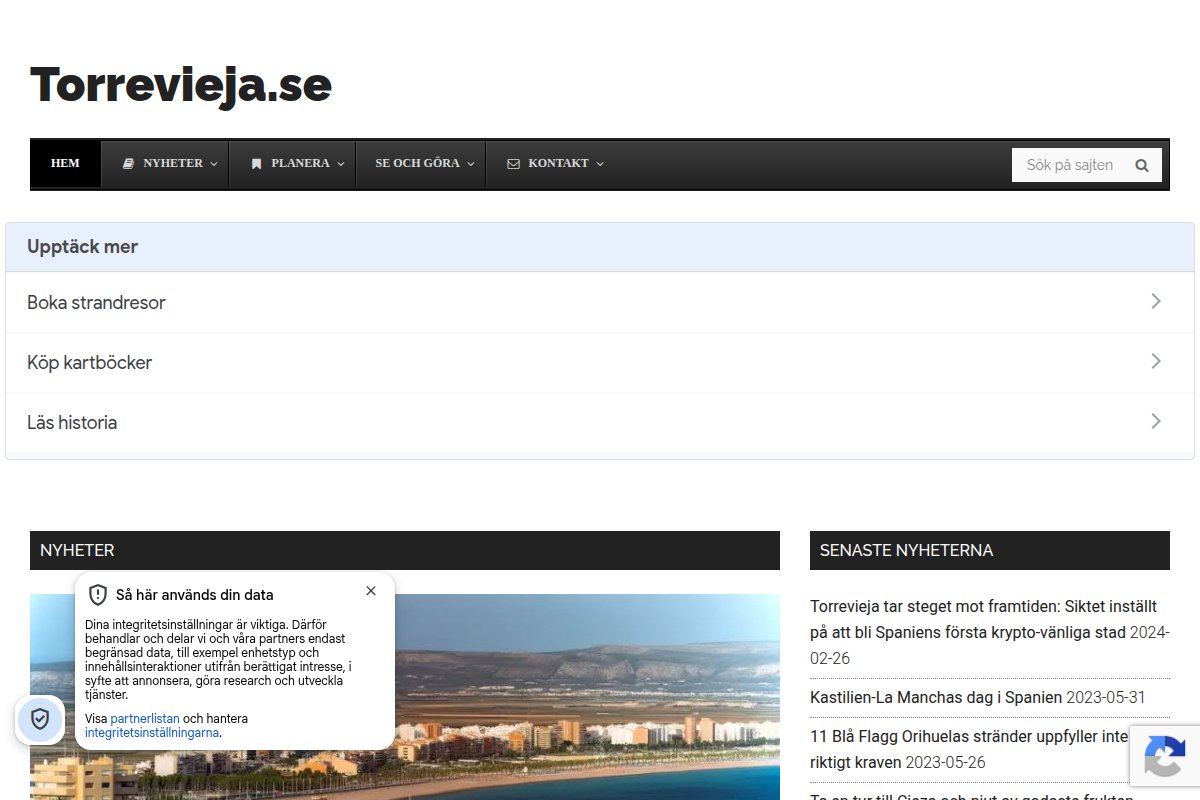The image size is (1200, 800).
Task: Select the Läs historia text
Action: point(72,422)
